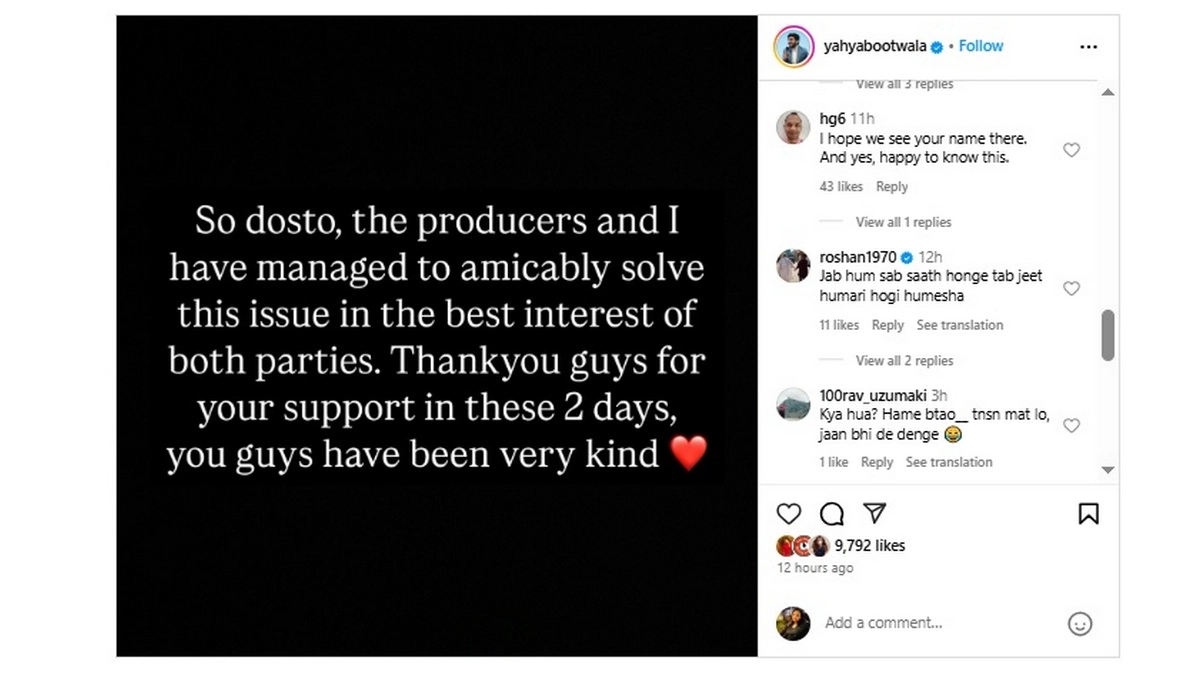The image size is (1200, 675).
Task: See translation of roshan1970's comment
Action: (x=960, y=325)
